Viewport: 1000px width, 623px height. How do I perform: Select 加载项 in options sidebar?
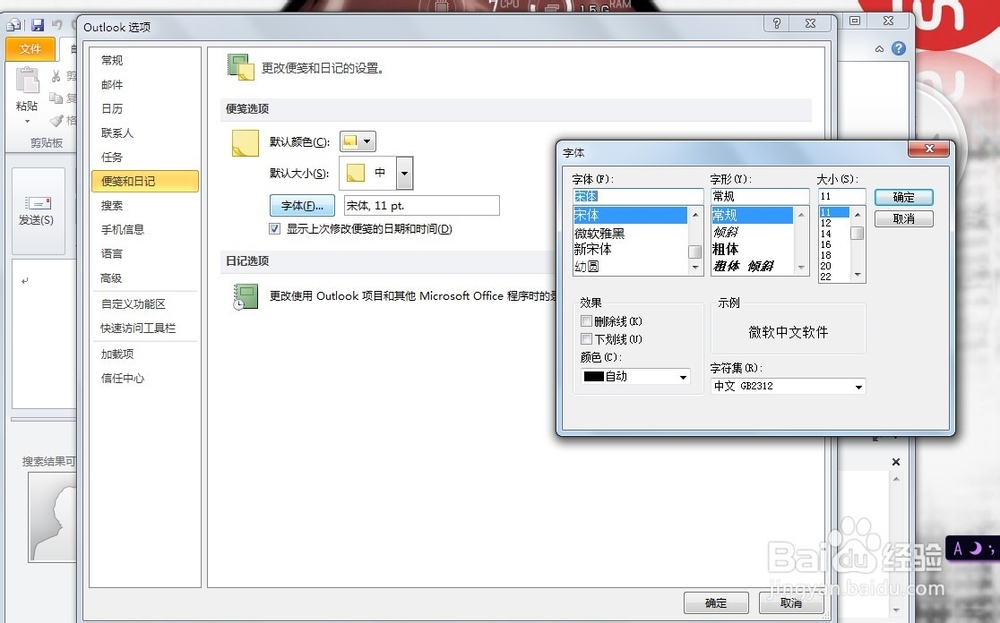[x=145, y=354]
